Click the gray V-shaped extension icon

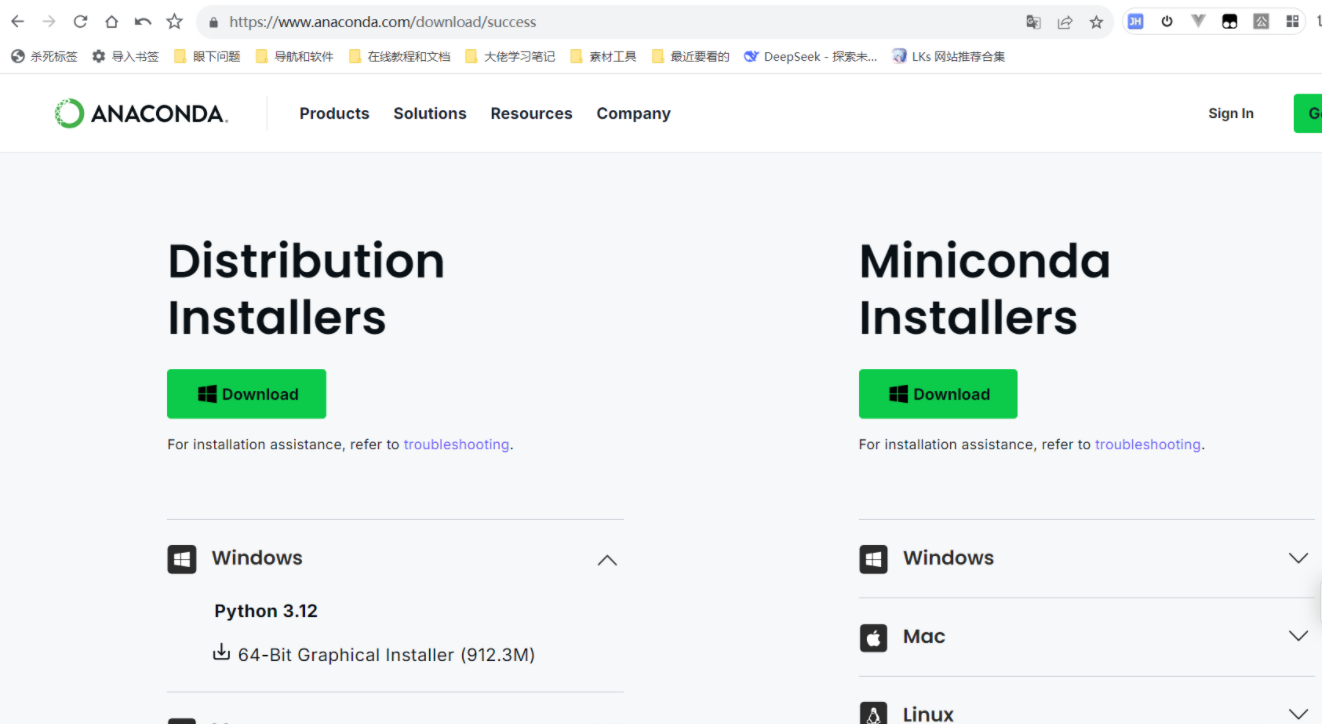click(x=1198, y=21)
